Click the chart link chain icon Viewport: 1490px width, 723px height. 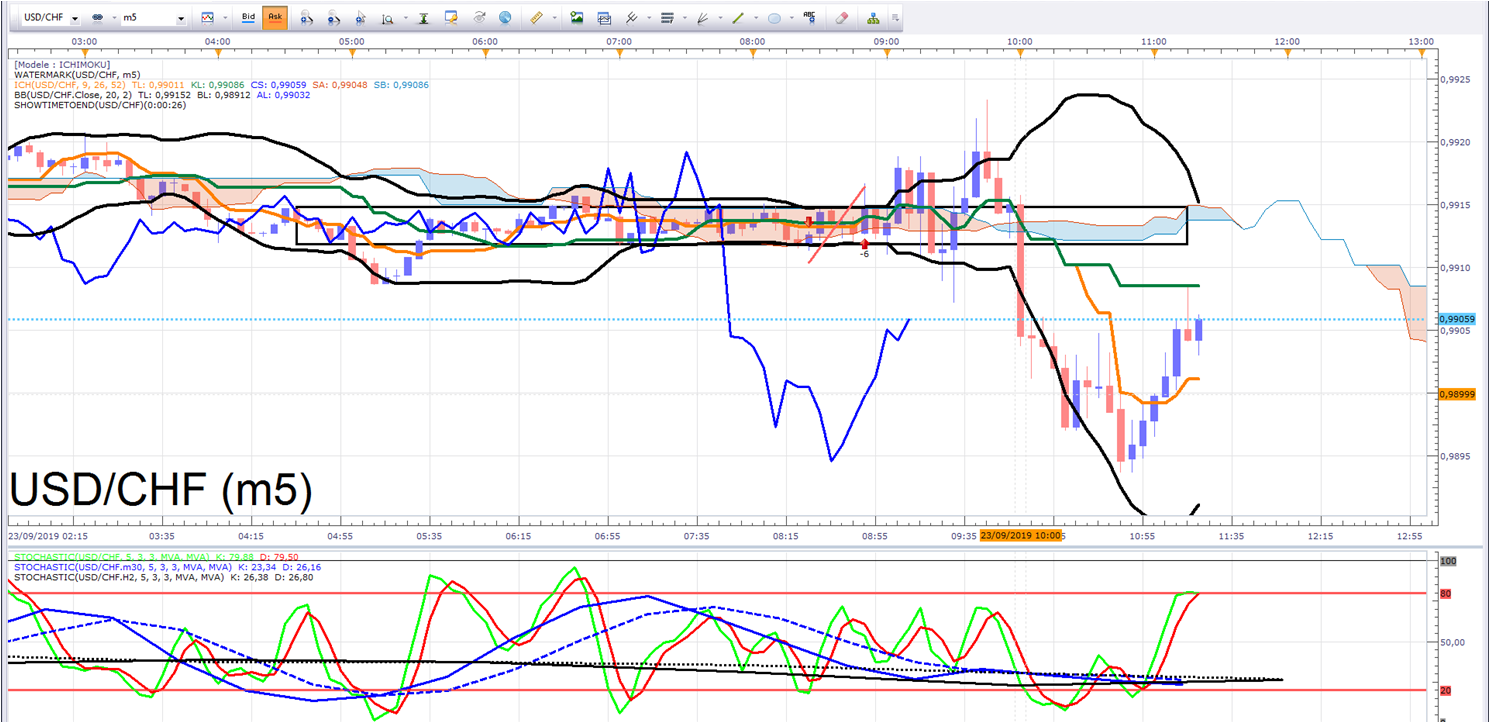97,18
